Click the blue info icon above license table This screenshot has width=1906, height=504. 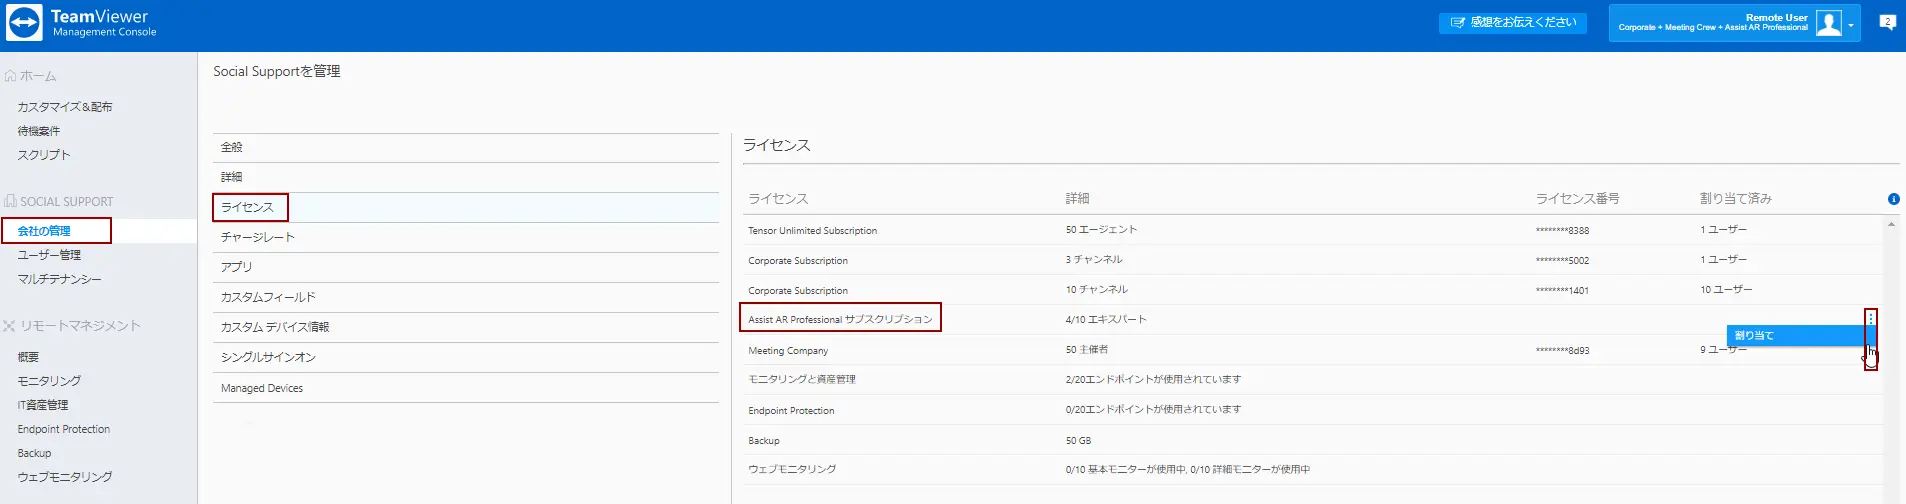tap(1893, 199)
